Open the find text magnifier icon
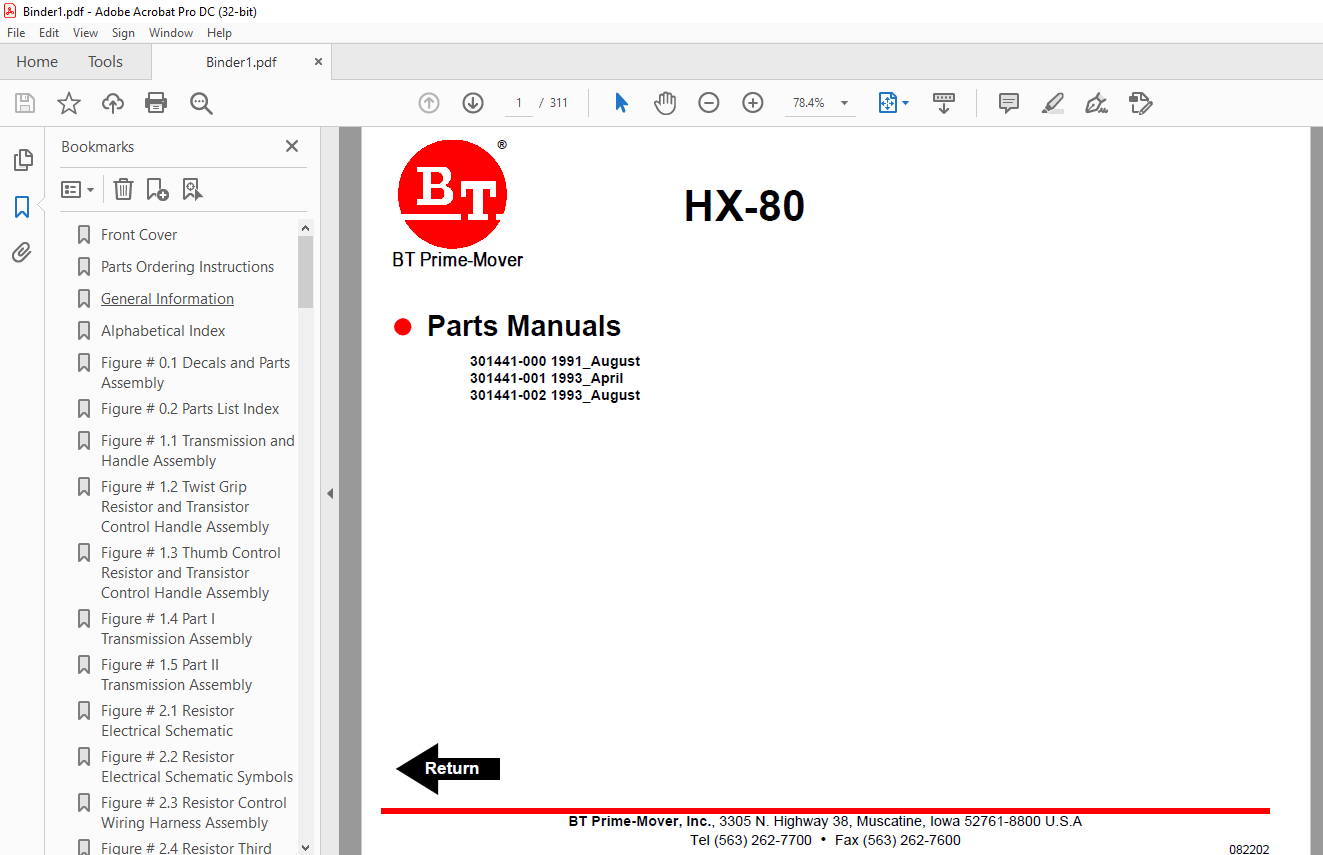Image resolution: width=1323 pixels, height=855 pixels. [x=201, y=103]
